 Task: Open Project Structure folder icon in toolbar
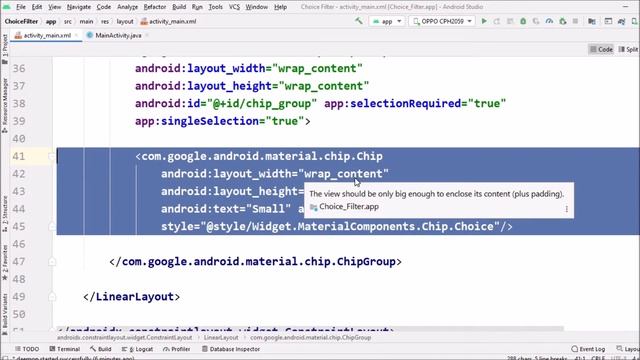(592, 21)
